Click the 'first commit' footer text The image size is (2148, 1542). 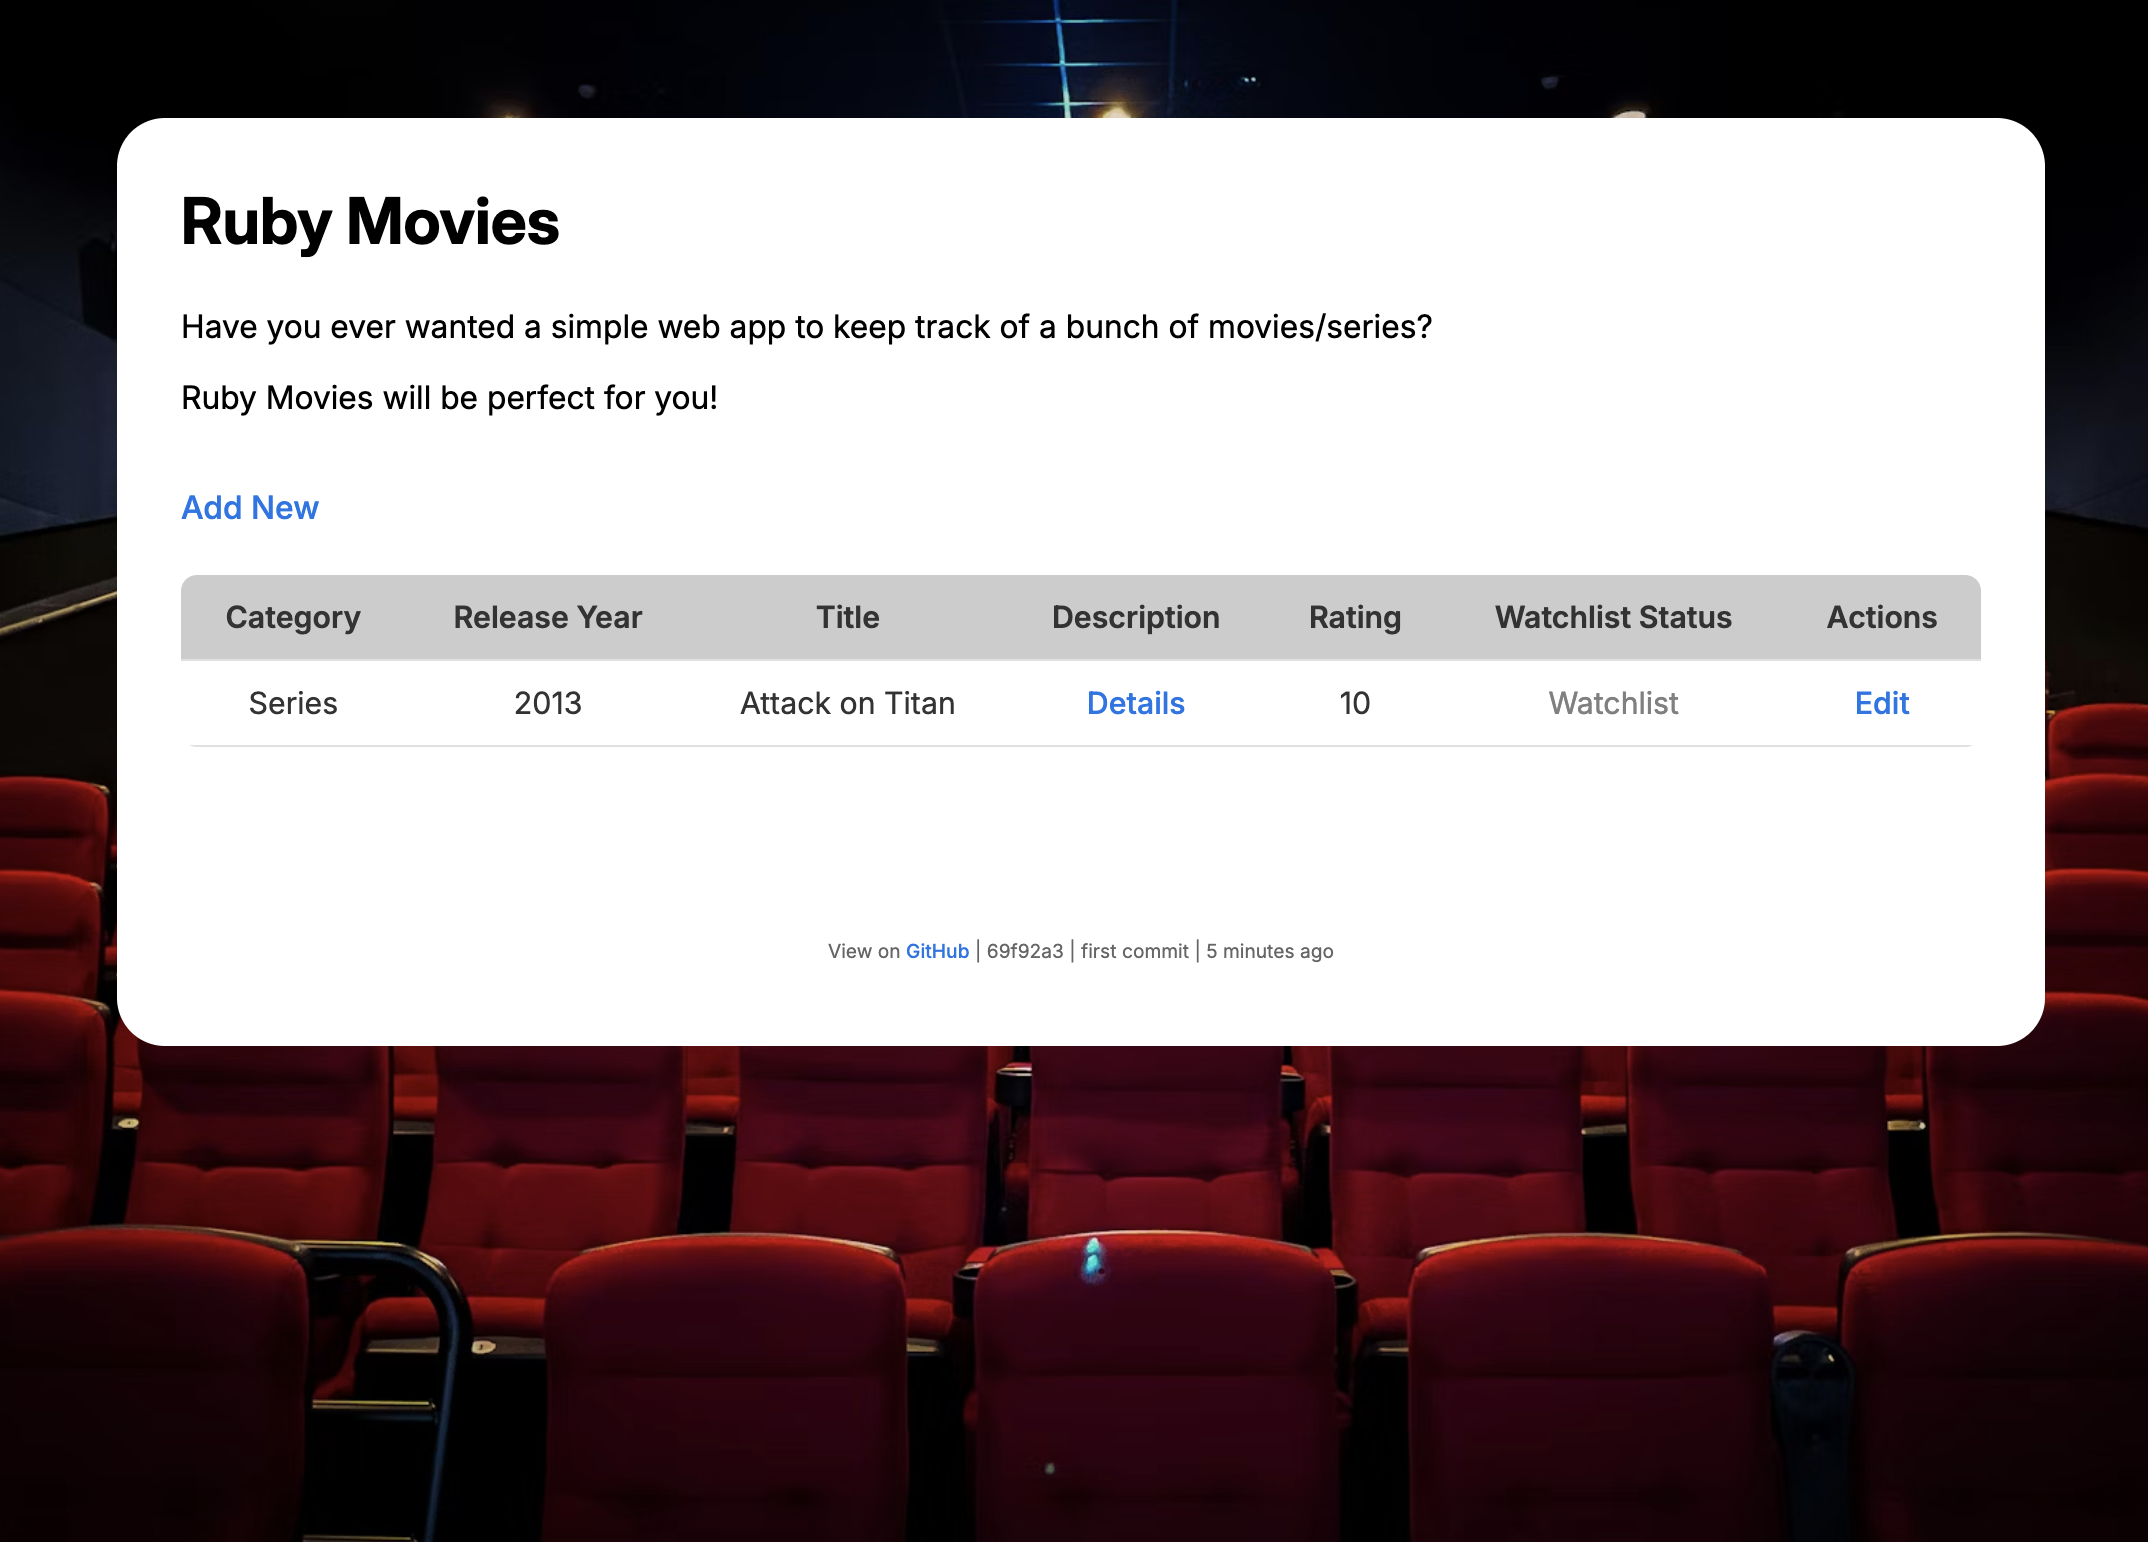pos(1134,951)
